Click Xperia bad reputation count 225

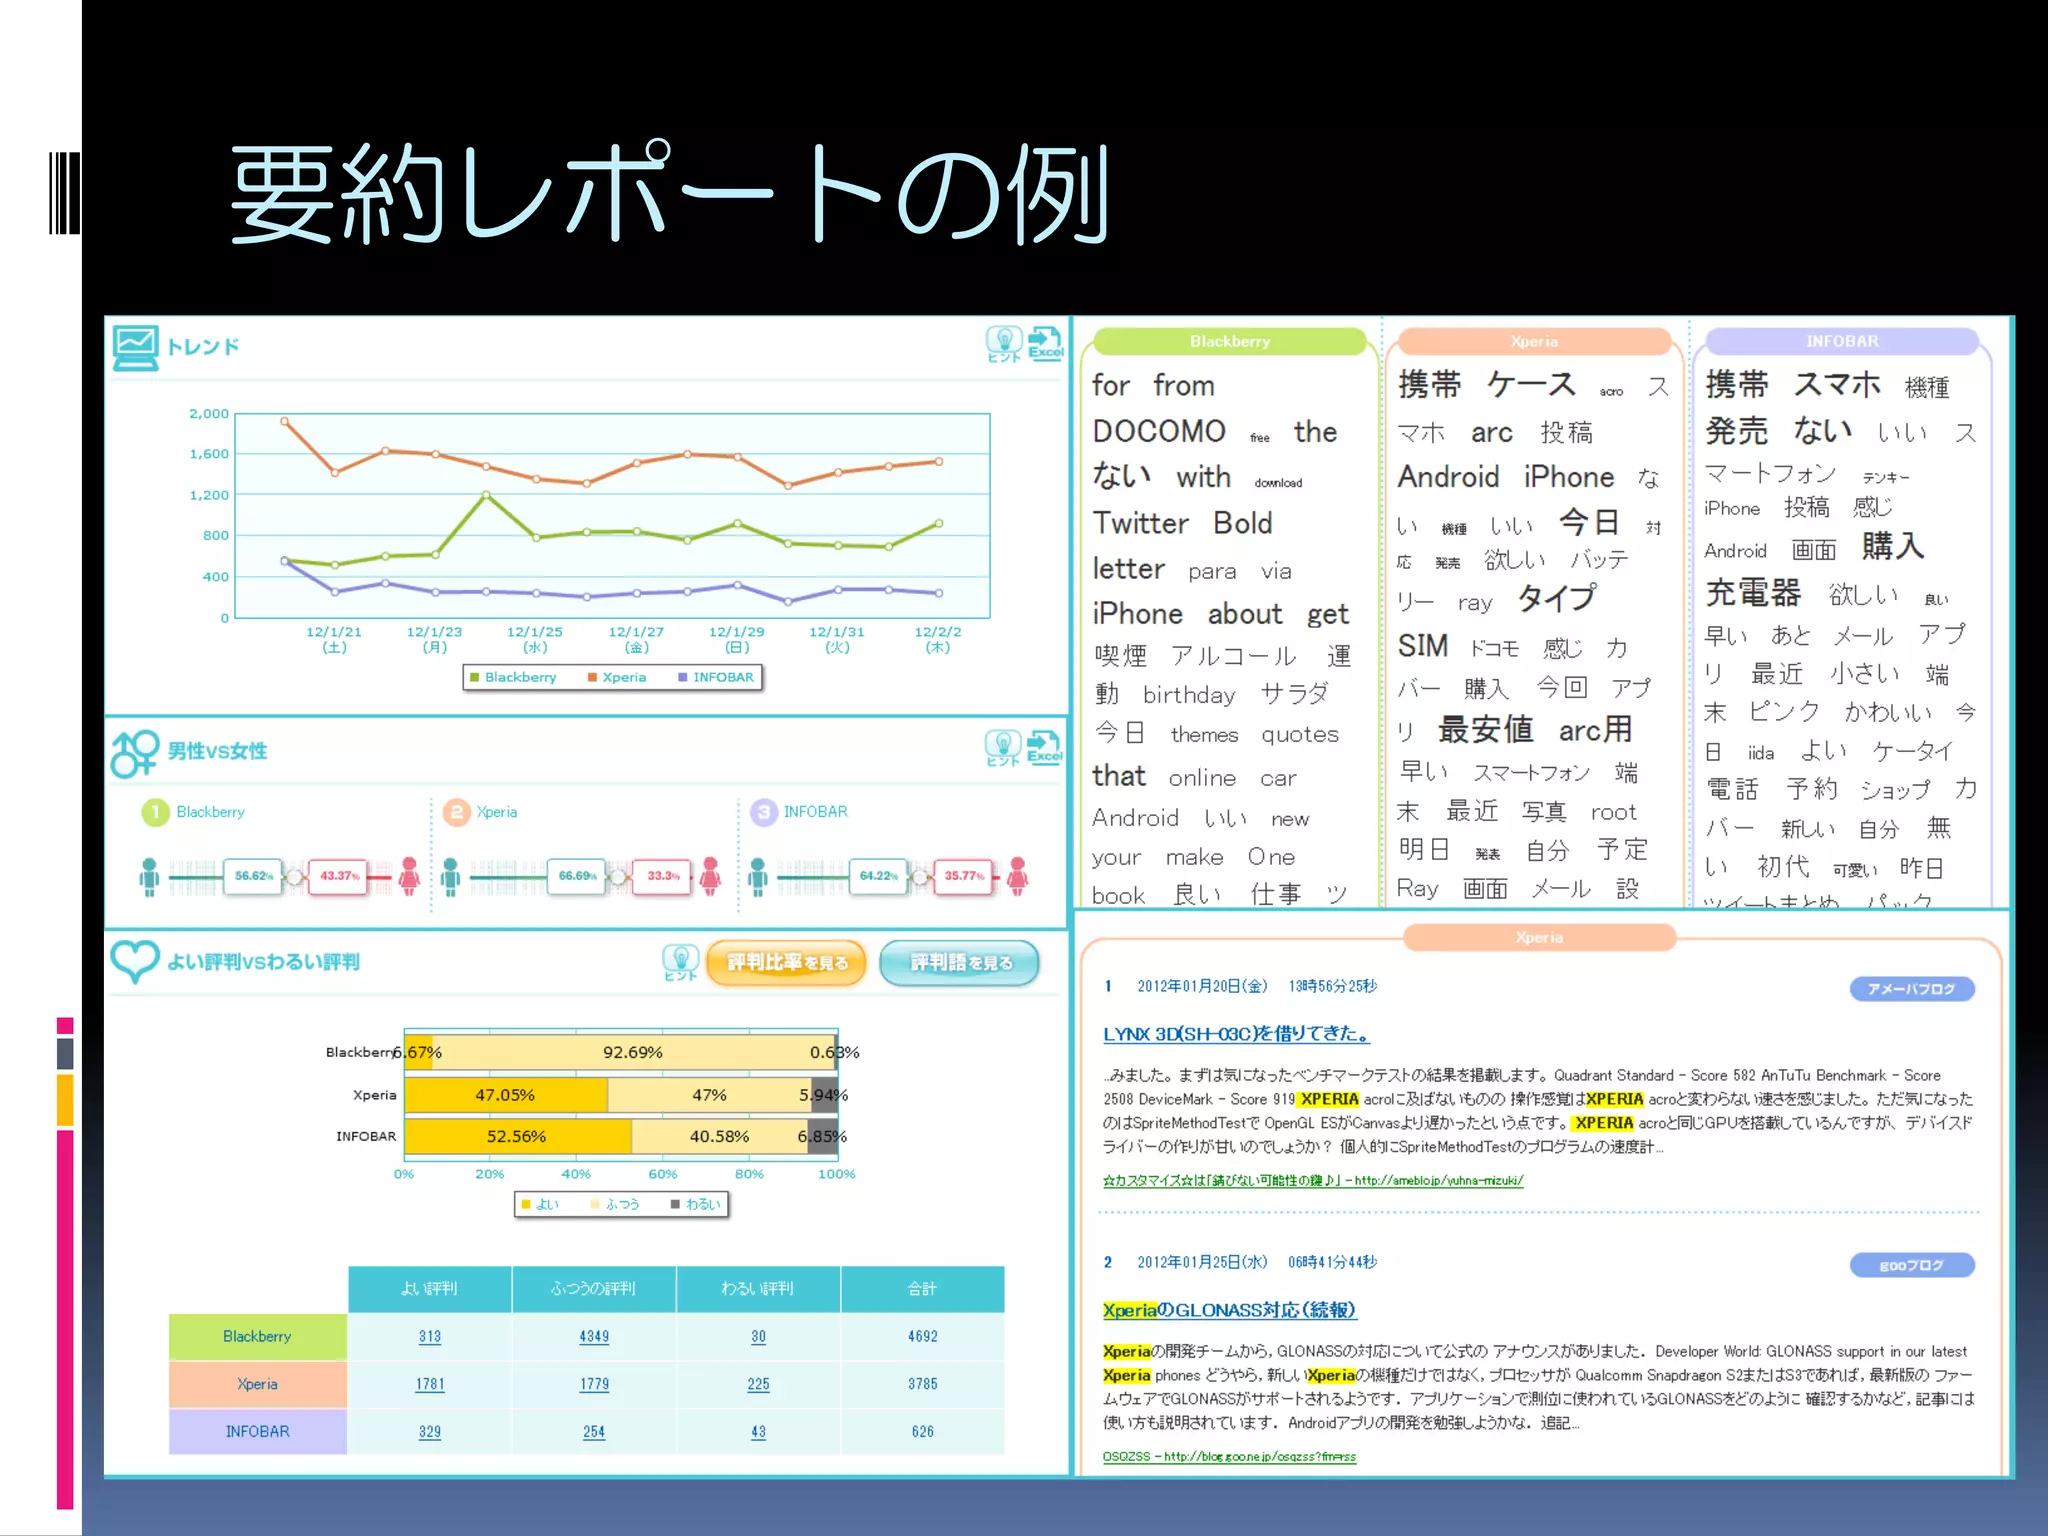tap(759, 1385)
